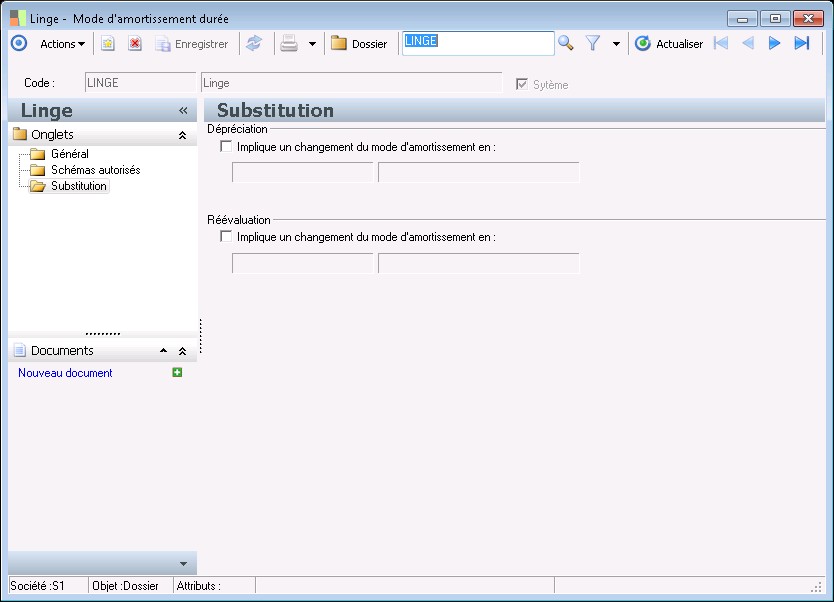Go to first record navigation icon

[721, 43]
